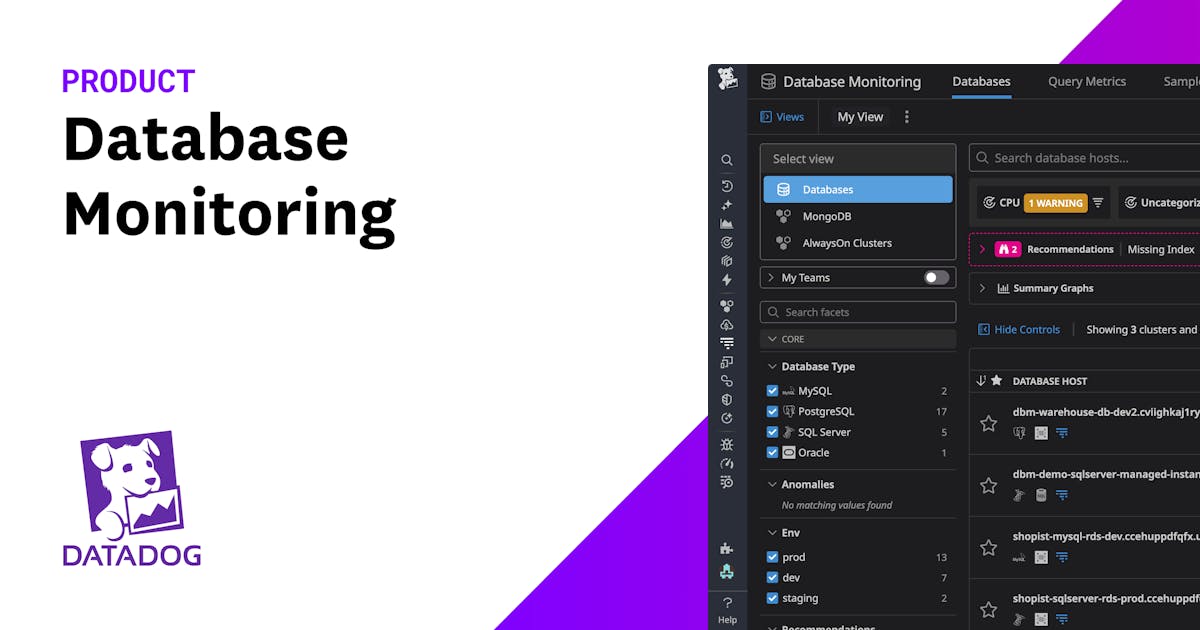Viewport: 1200px width, 630px height.
Task: Open the search magnifier in the left nav bar
Action: click(727, 160)
